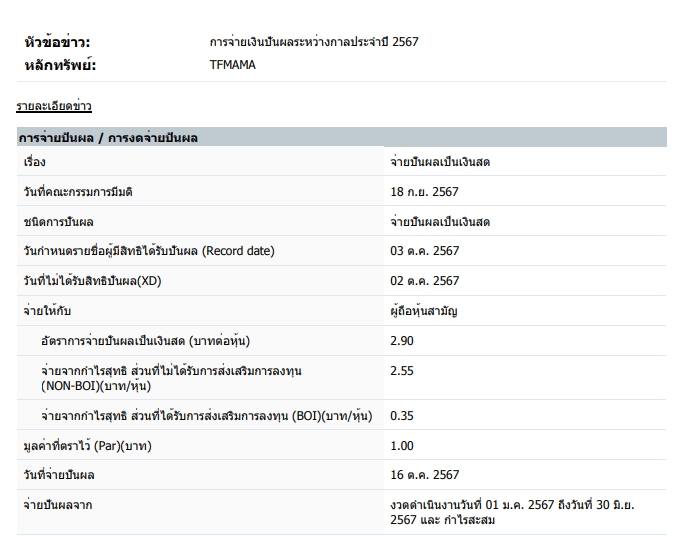Click the XD date value 02 ต.ค. 2567
Image resolution: width=686 pixels, height=536 pixels.
click(425, 281)
